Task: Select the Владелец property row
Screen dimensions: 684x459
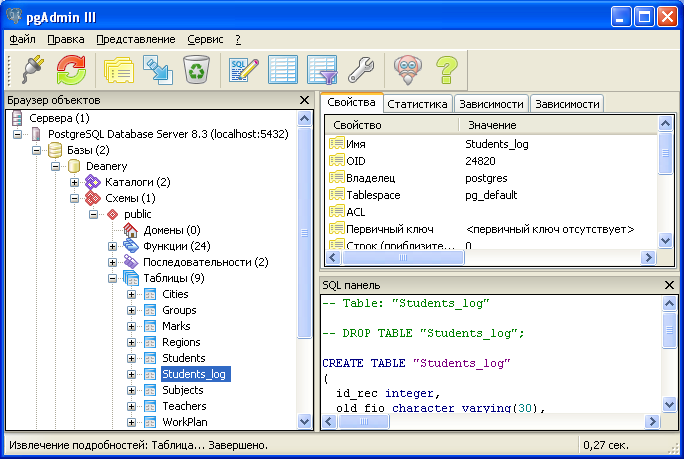Action: pyautogui.click(x=491, y=178)
